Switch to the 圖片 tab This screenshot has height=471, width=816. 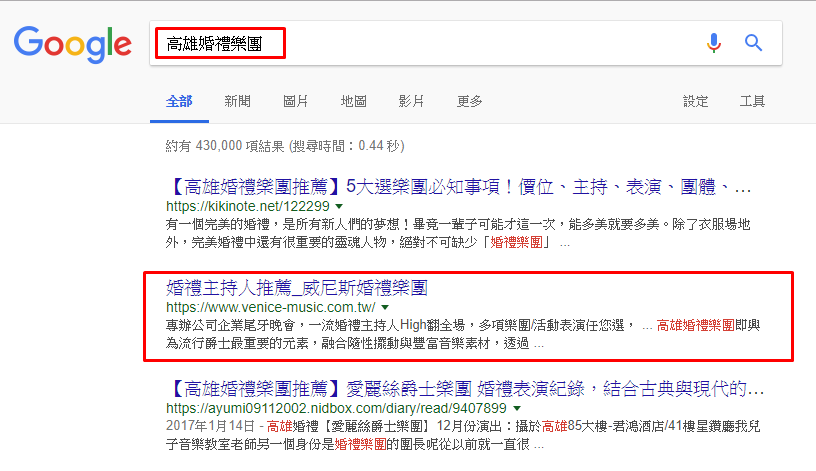296,101
